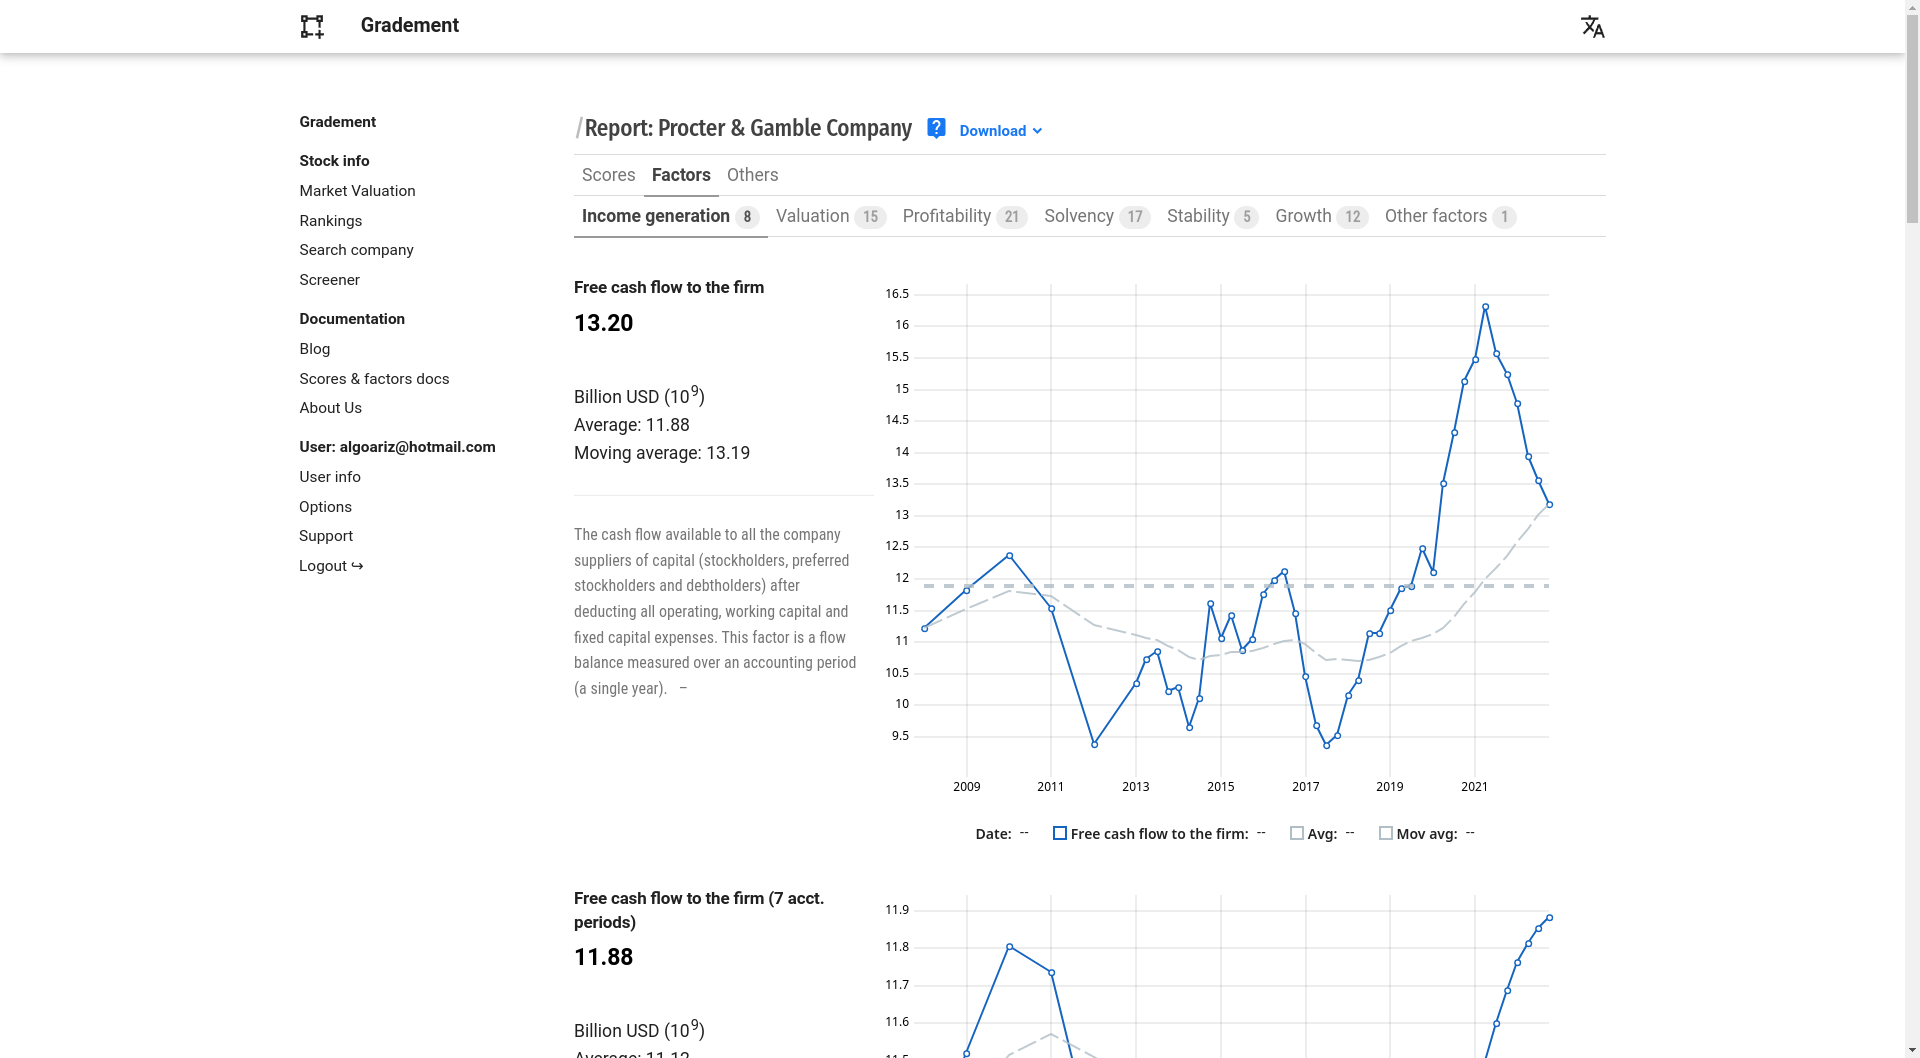Open the Screener page
Viewport: 1920px width, 1058px height.
pos(329,280)
